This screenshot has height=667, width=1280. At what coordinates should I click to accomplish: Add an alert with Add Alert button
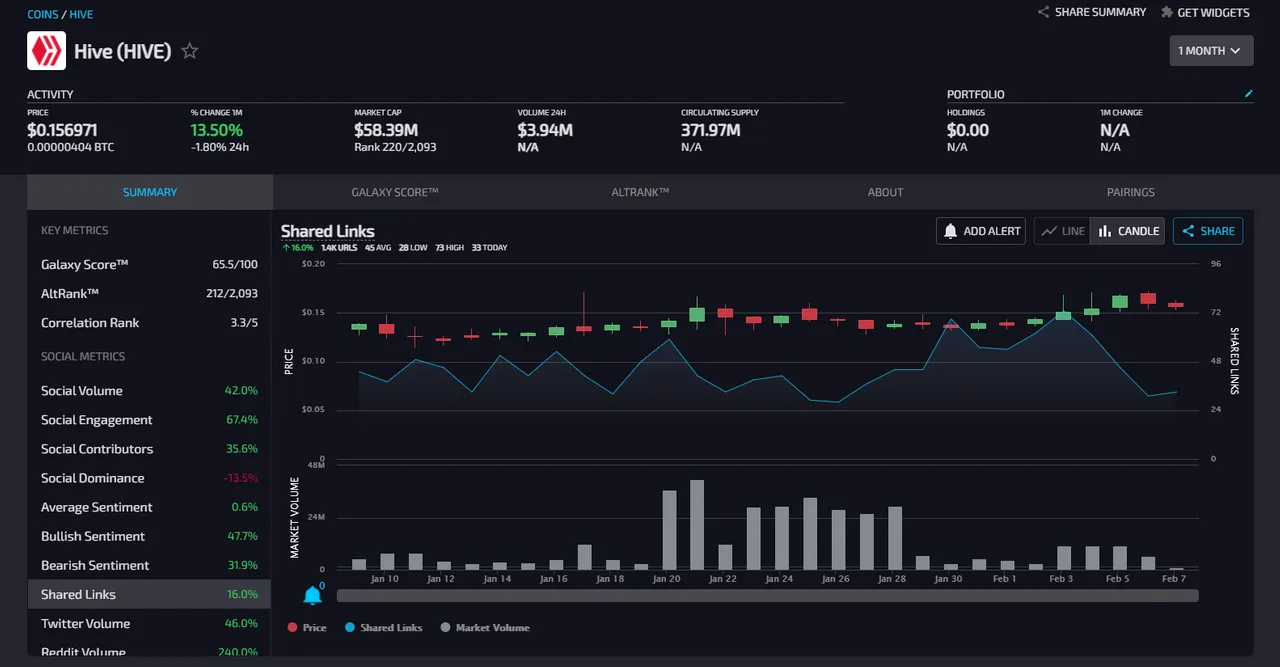pyautogui.click(x=981, y=231)
